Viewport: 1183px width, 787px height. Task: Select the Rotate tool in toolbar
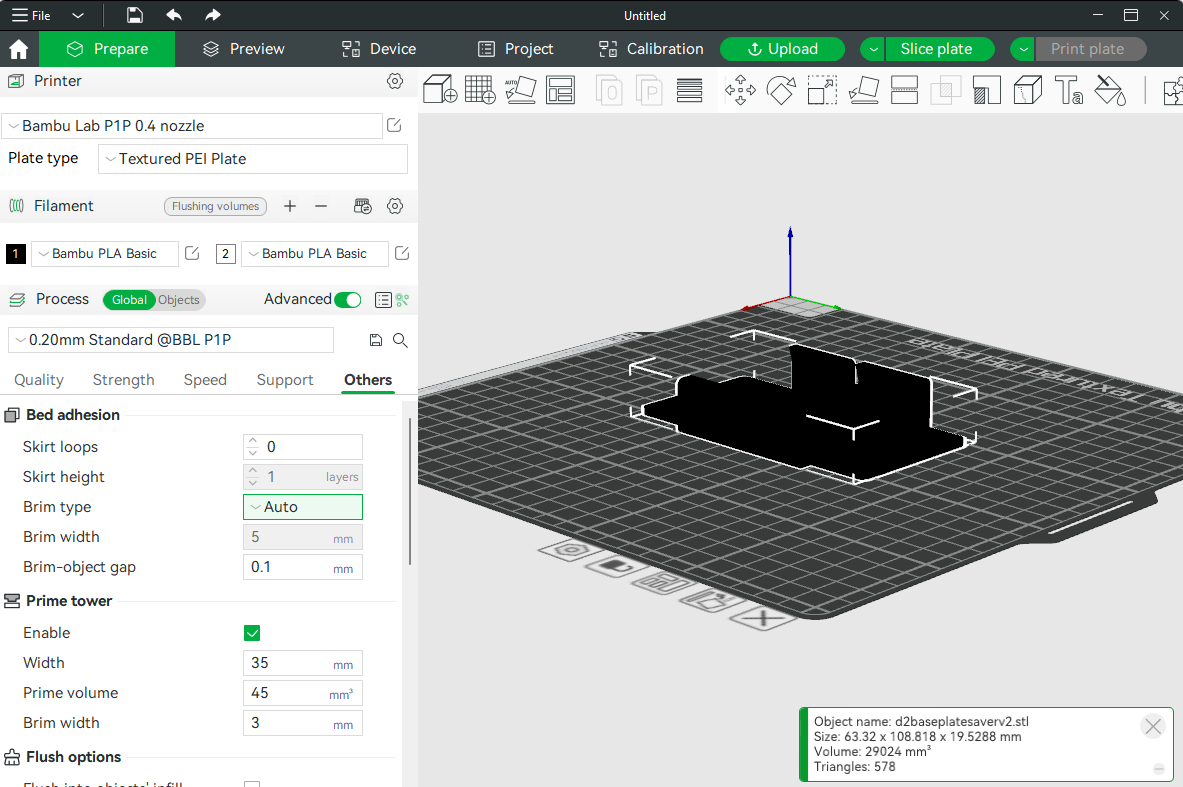click(x=781, y=90)
